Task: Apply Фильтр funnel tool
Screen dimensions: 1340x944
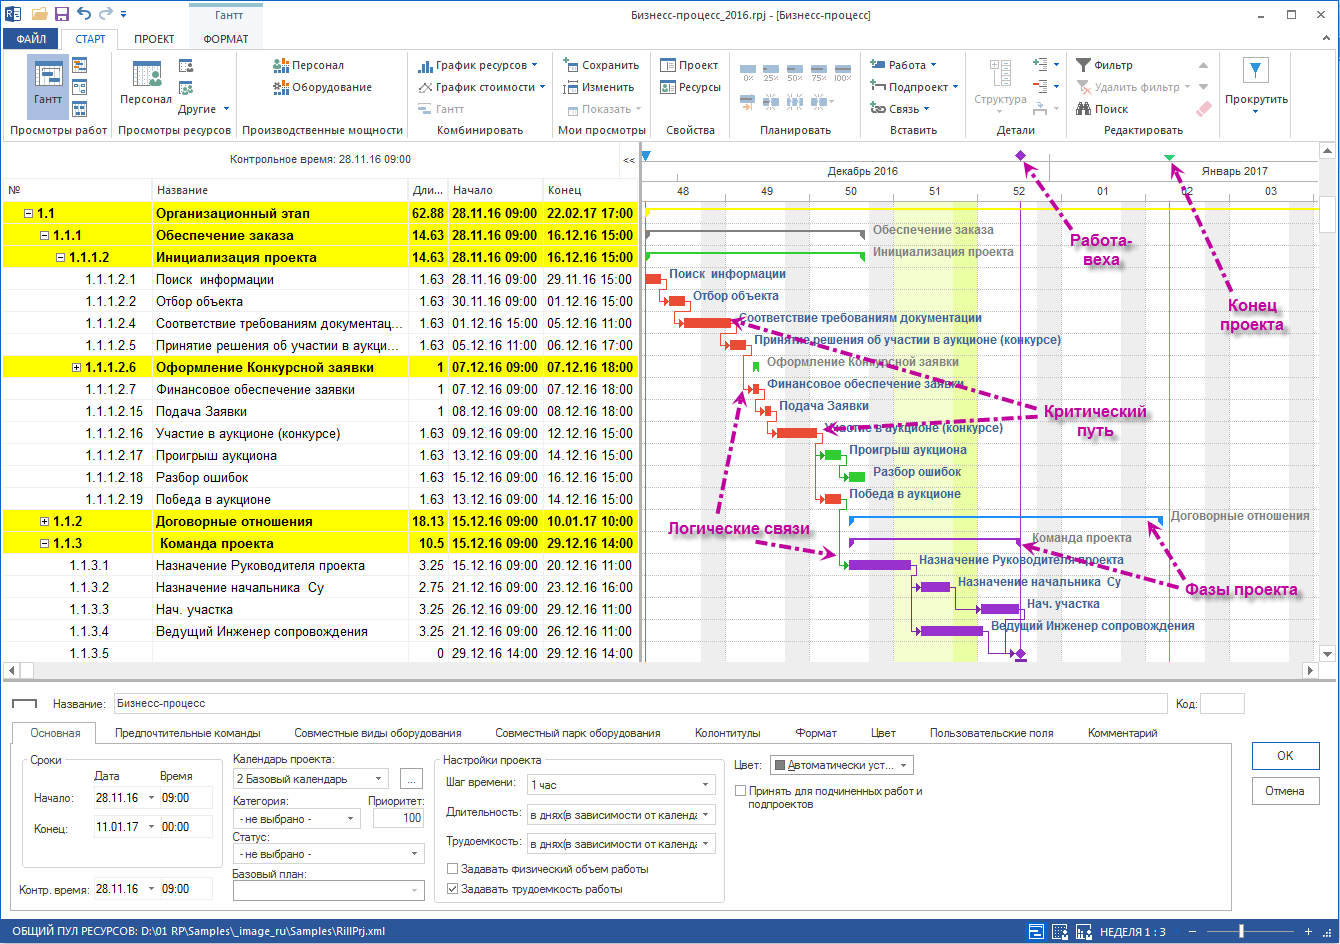Action: pos(1104,65)
